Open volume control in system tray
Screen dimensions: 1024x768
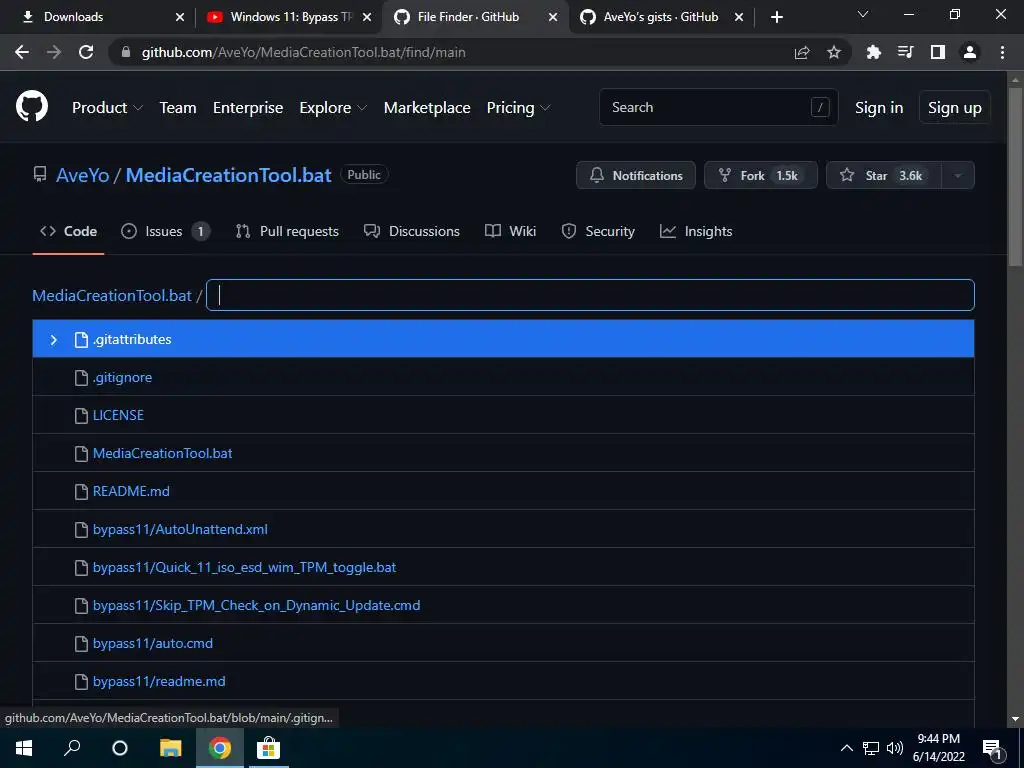[x=895, y=748]
